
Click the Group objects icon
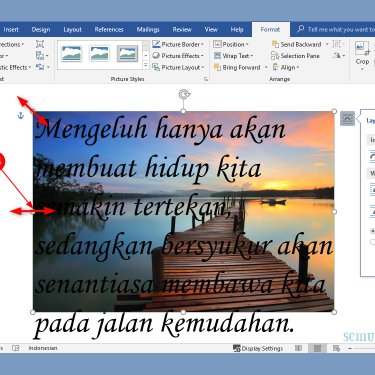click(338, 44)
